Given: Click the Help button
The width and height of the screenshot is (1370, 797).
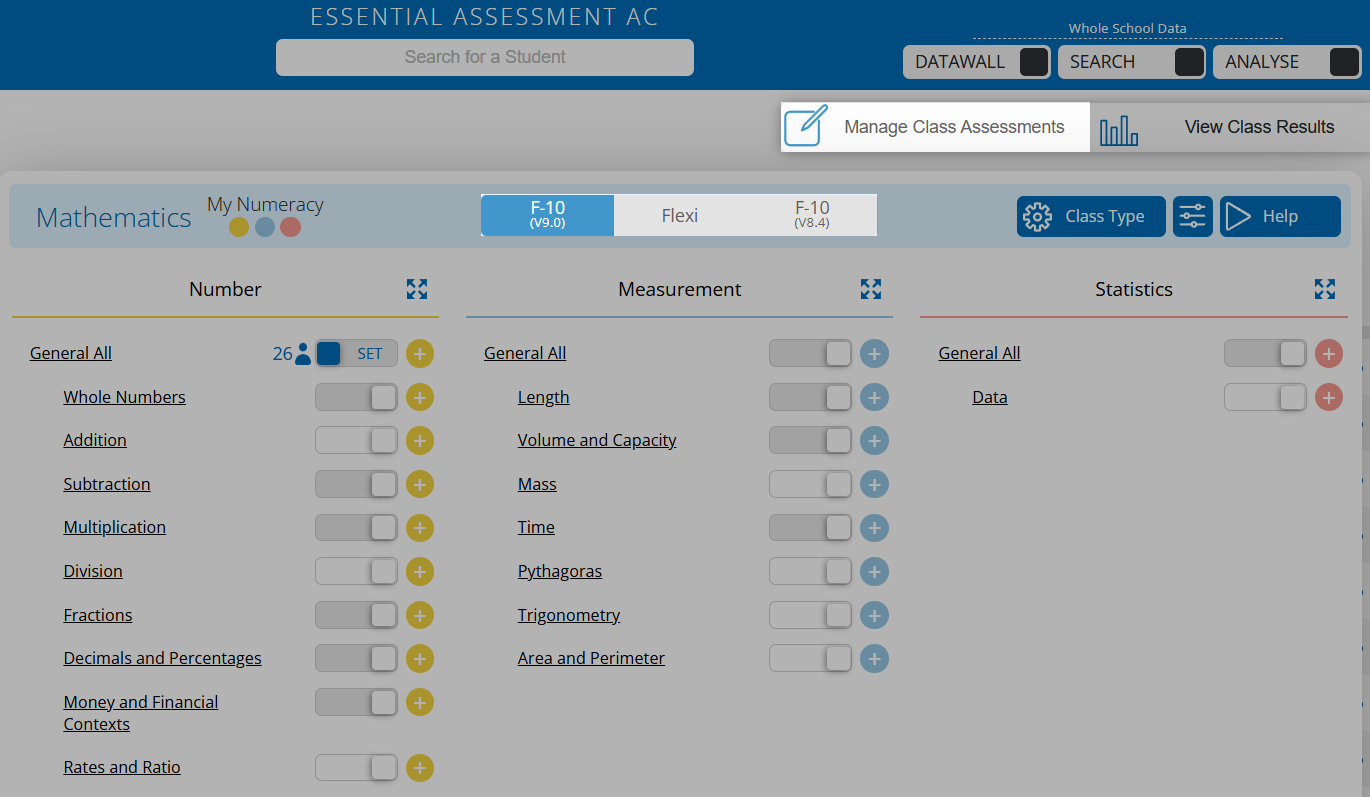Looking at the screenshot, I should coord(1280,216).
